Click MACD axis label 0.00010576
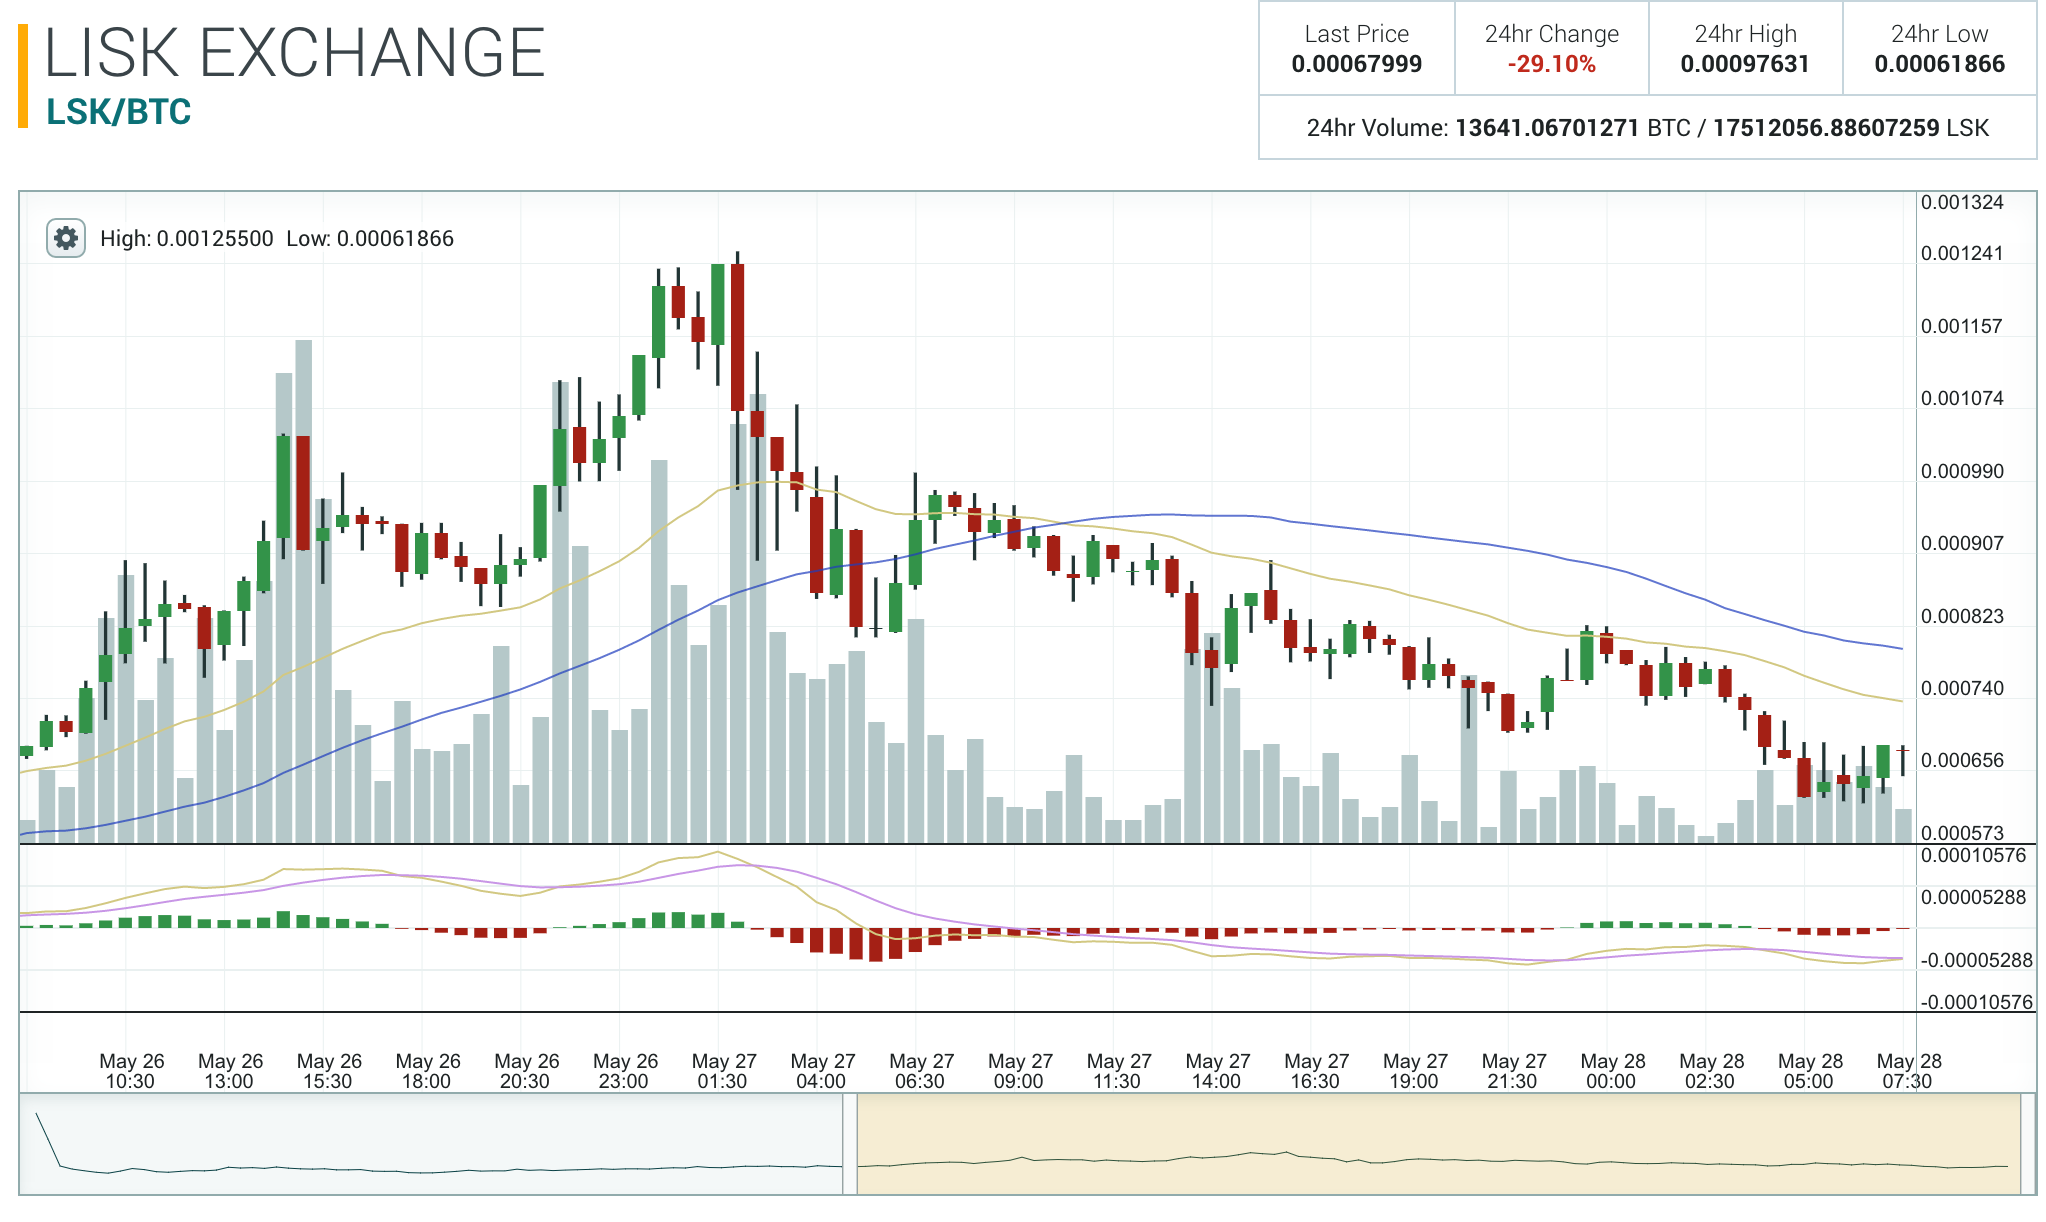2046x1222 pixels. pyautogui.click(x=1974, y=856)
